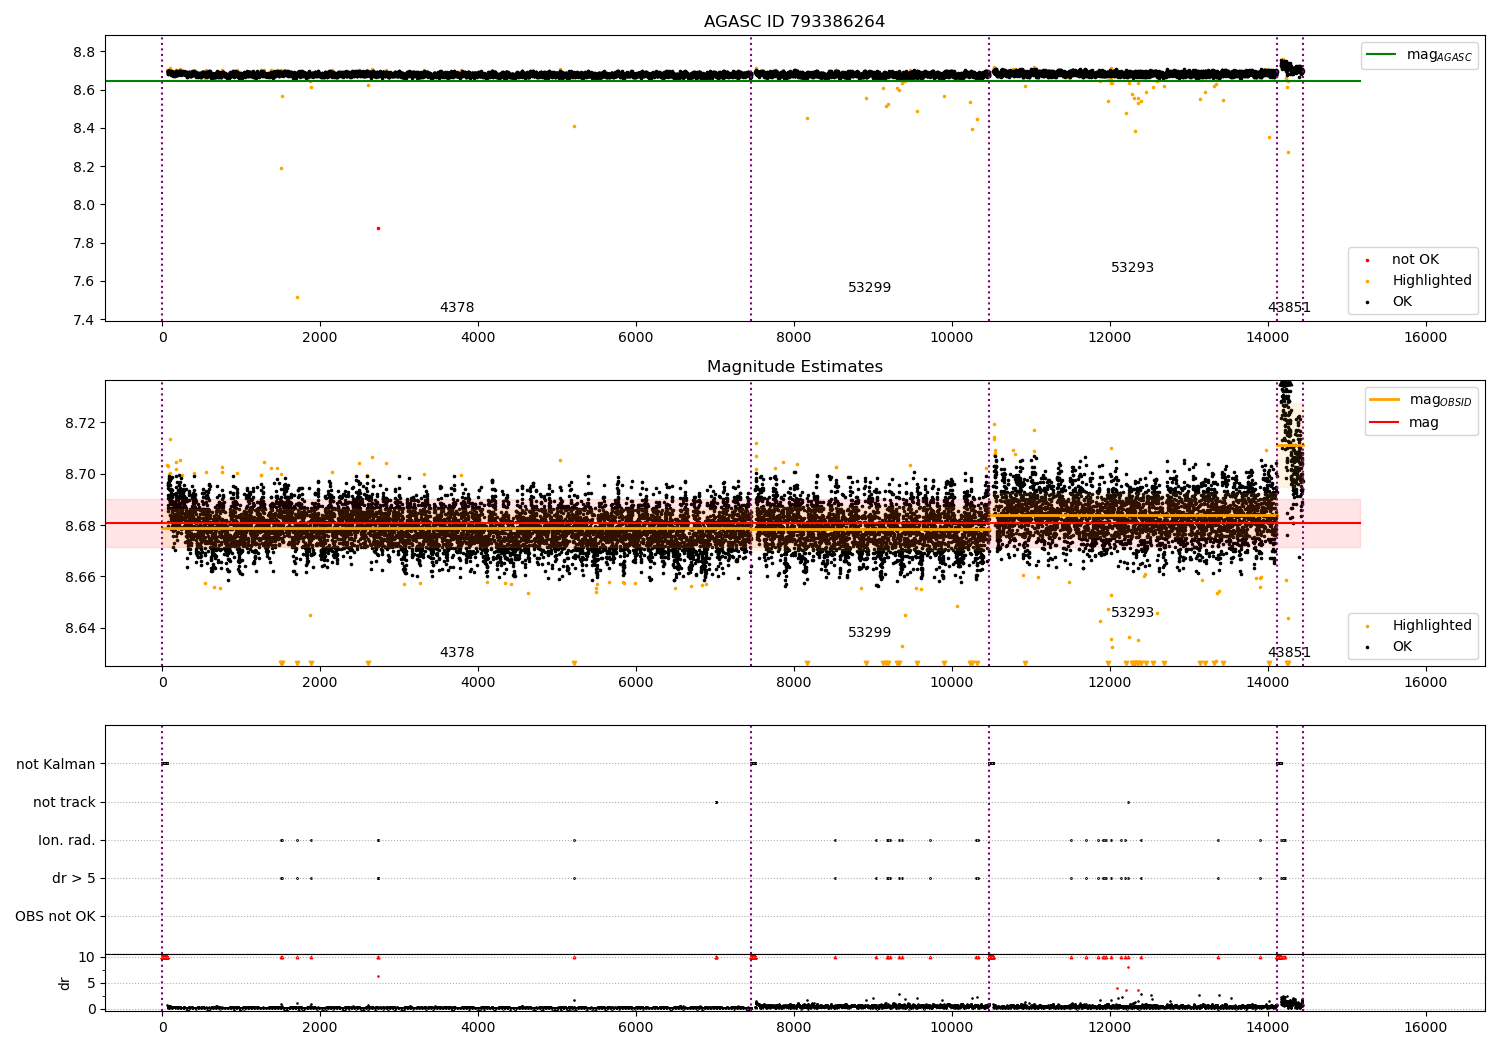Viewport: 1500px width, 1050px height.
Task: Click the 8.72 y-axis tick in the middle plot
Action: [x=80, y=423]
